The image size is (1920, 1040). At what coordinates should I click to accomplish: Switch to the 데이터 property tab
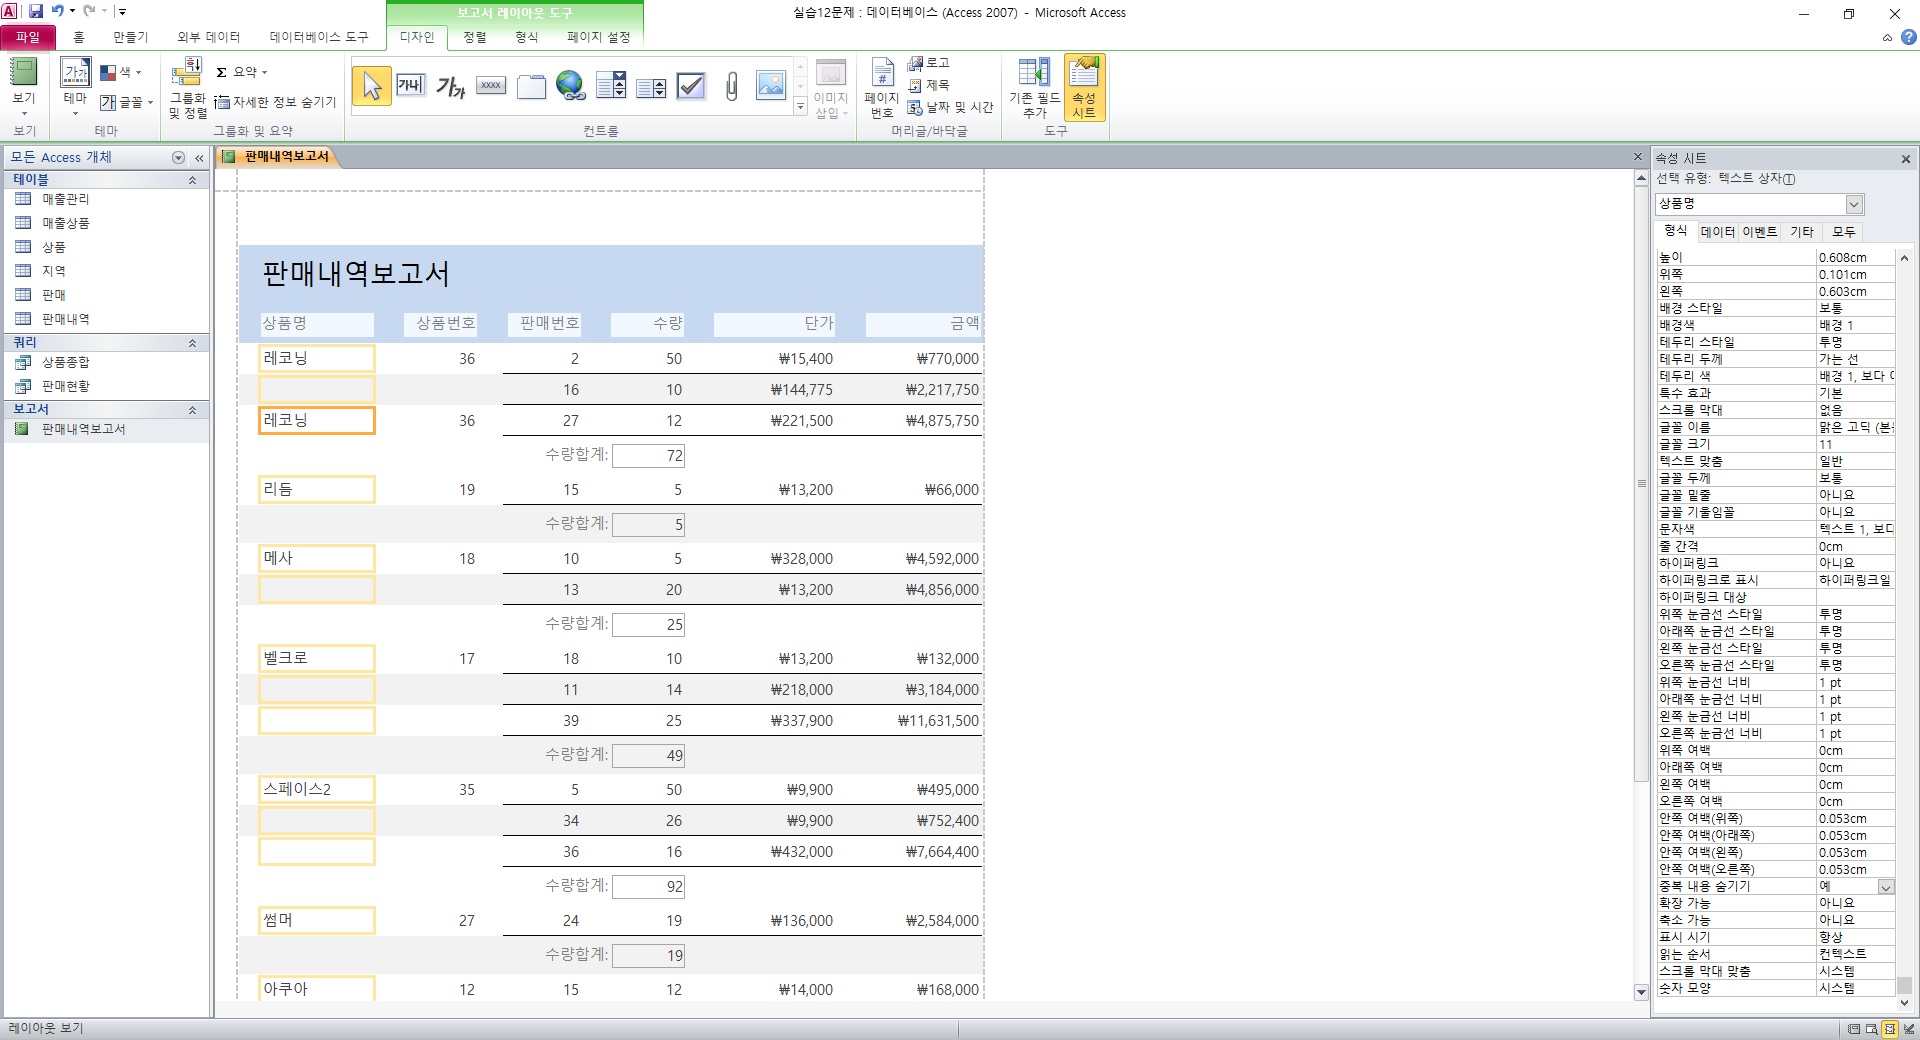(1717, 232)
